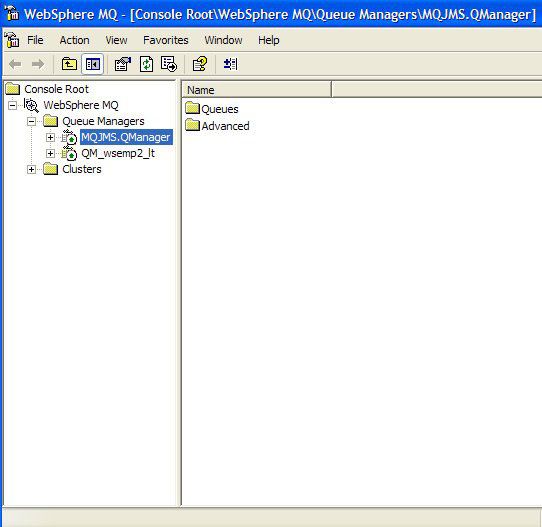The height and width of the screenshot is (527, 542).
Task: Collapse the Queue Managers tree node
Action: click(x=31, y=121)
